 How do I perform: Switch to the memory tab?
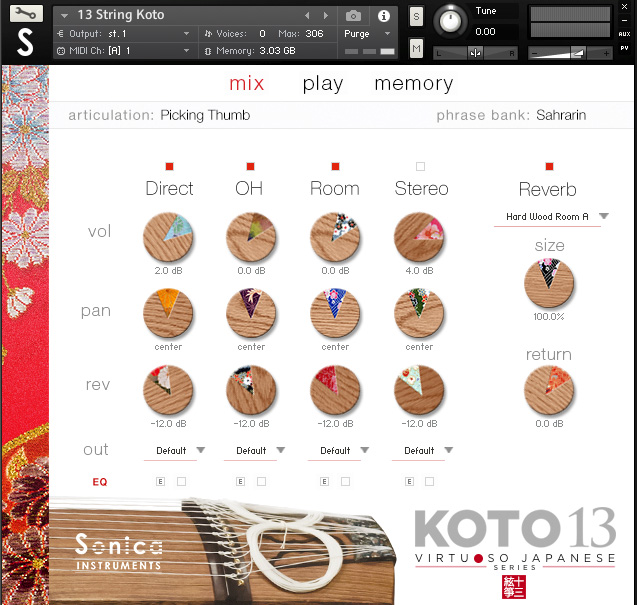tap(413, 84)
